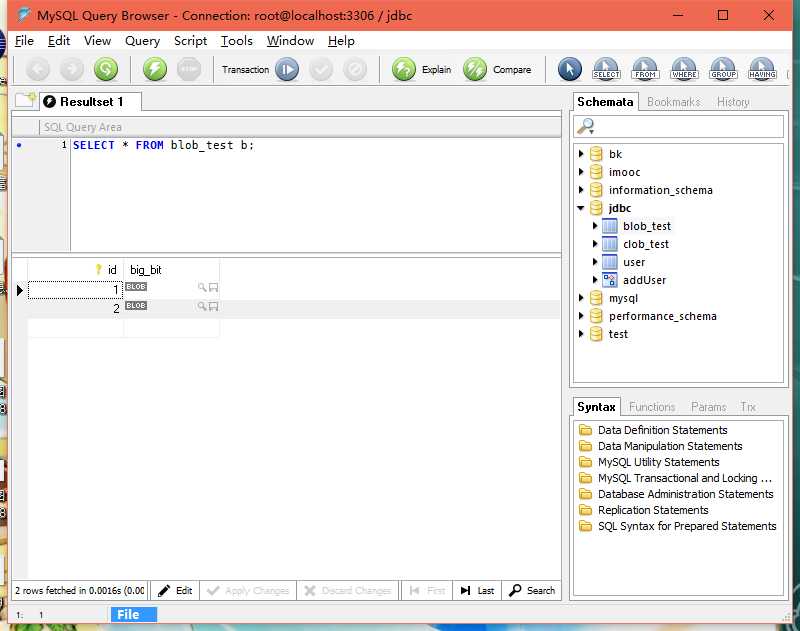Expand the test schema
800x631 pixels.
coord(581,334)
